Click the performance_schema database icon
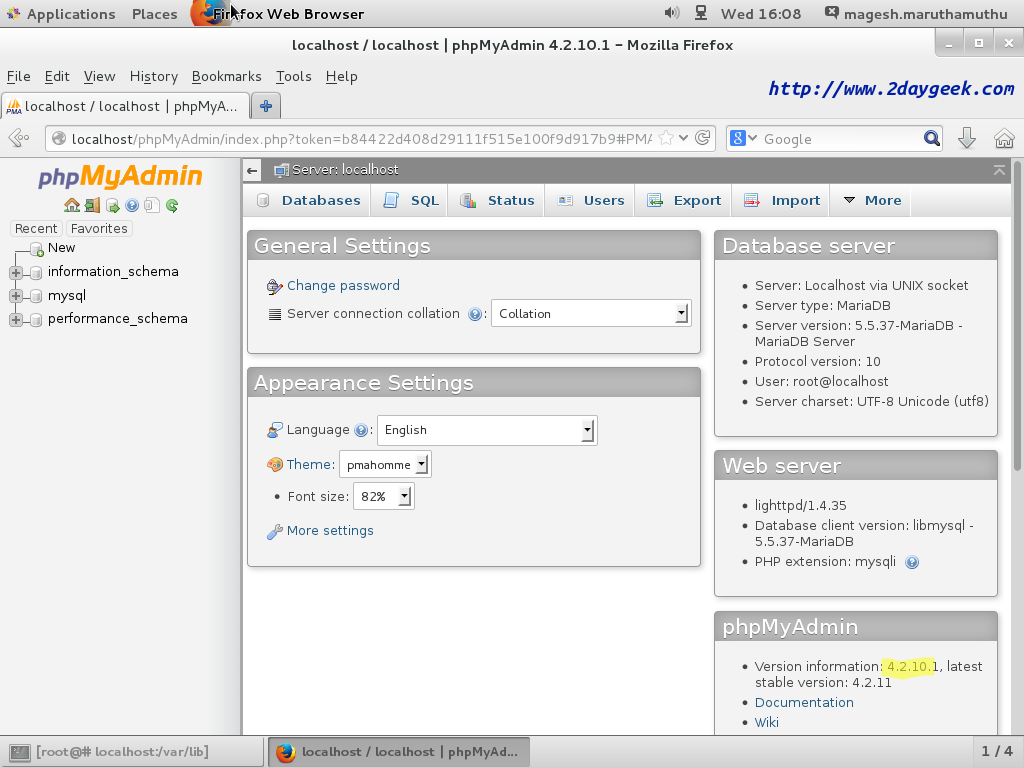1024x768 pixels. [37, 319]
